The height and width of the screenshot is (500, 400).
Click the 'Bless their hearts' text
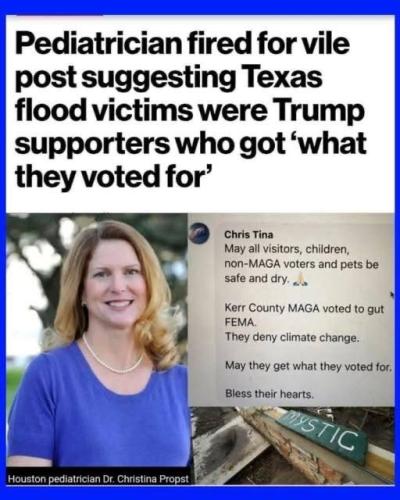270,394
